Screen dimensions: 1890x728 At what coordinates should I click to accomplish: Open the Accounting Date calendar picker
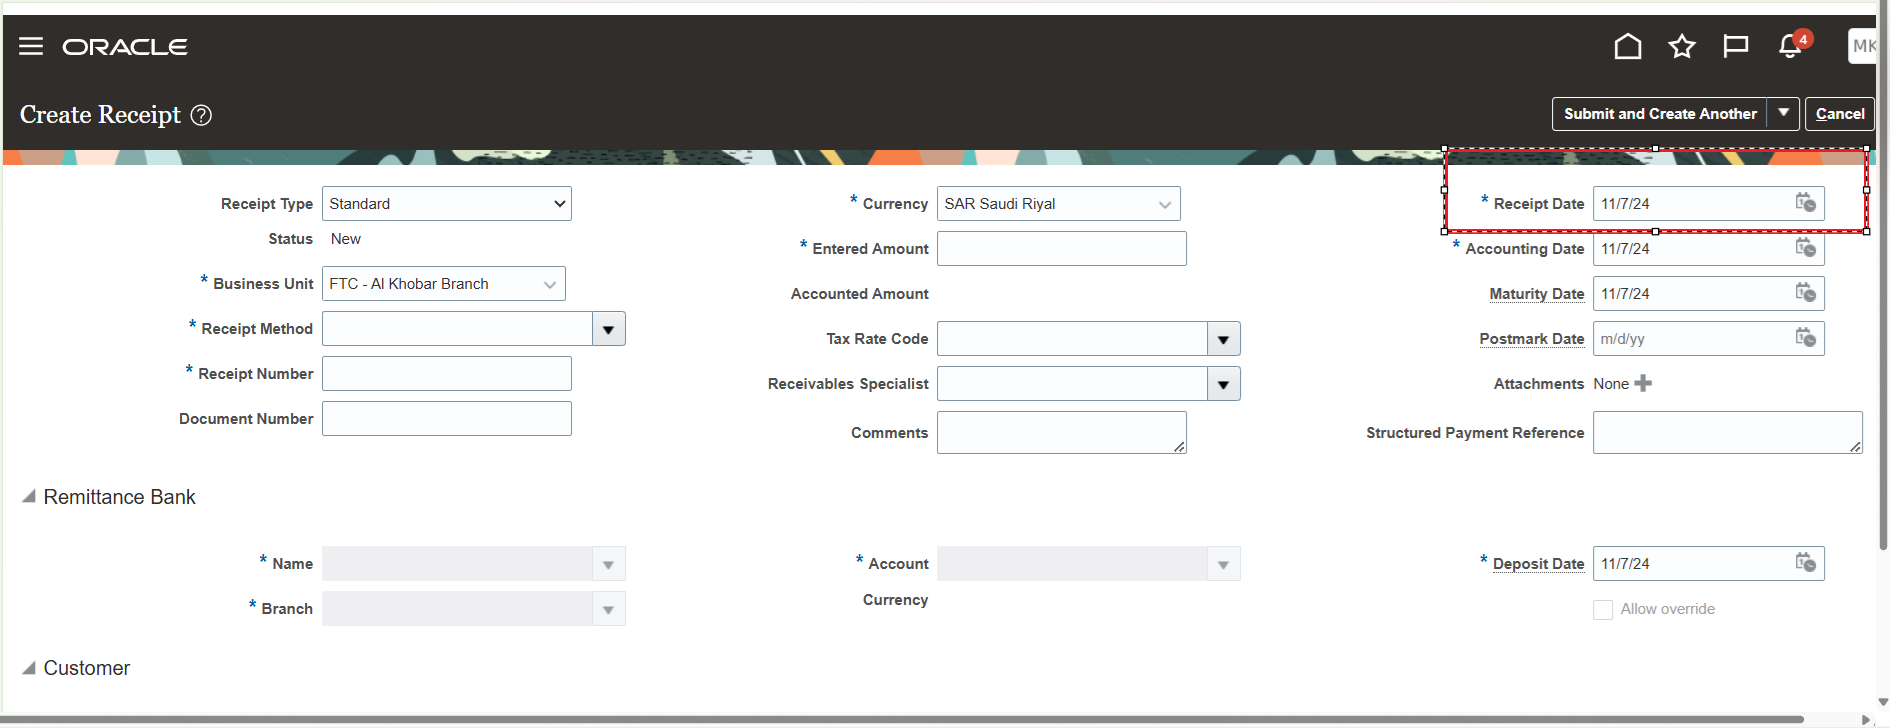tap(1805, 248)
